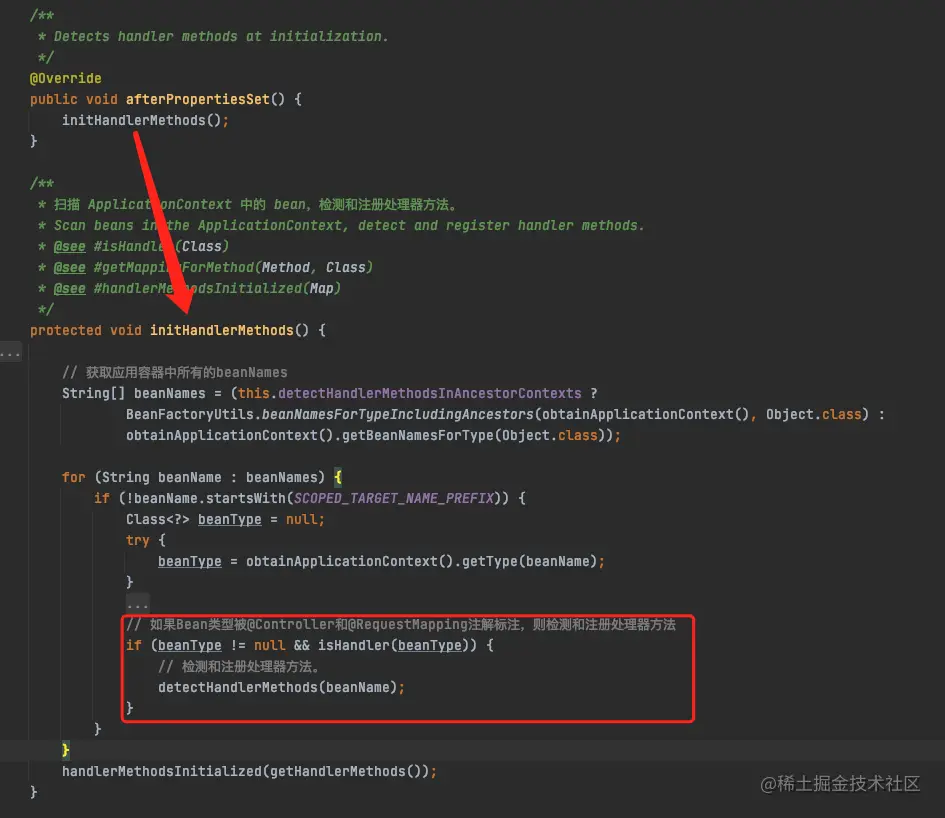Click the comment starting "如果Bean类型被@Controller"
Screen dimensions: 945x818
click(401, 624)
